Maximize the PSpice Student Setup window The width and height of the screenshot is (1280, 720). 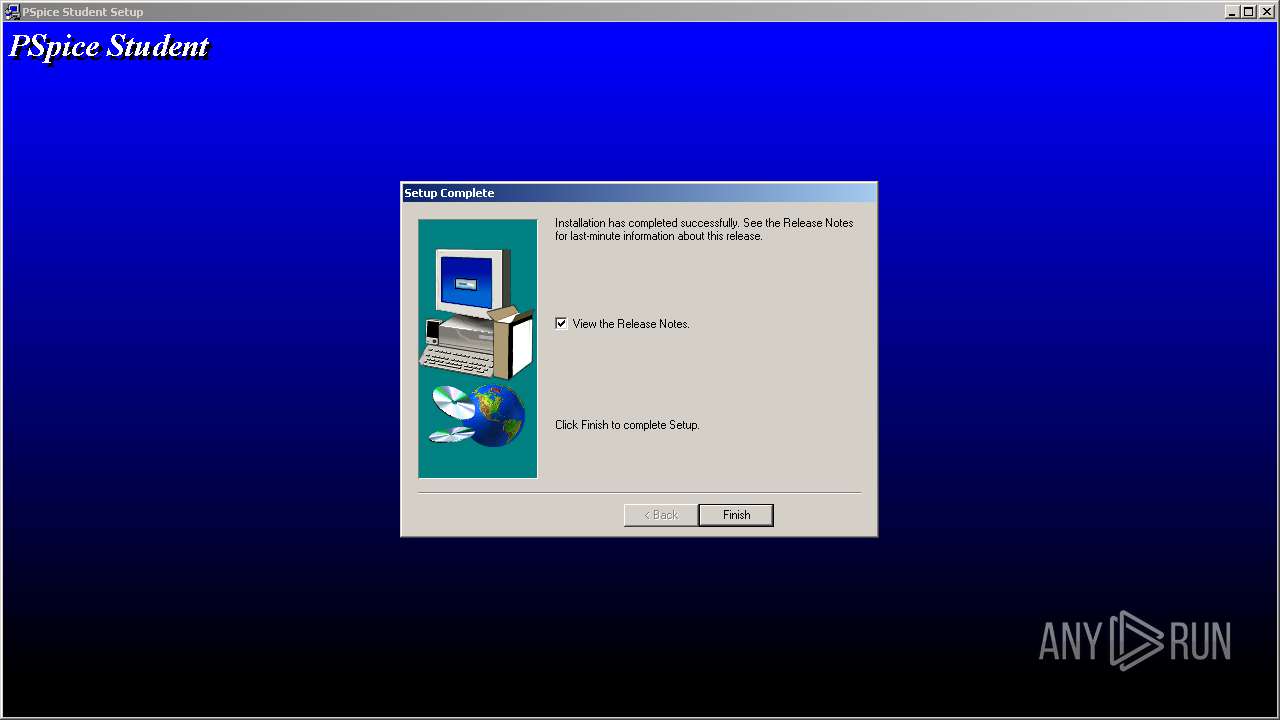click(x=1248, y=11)
